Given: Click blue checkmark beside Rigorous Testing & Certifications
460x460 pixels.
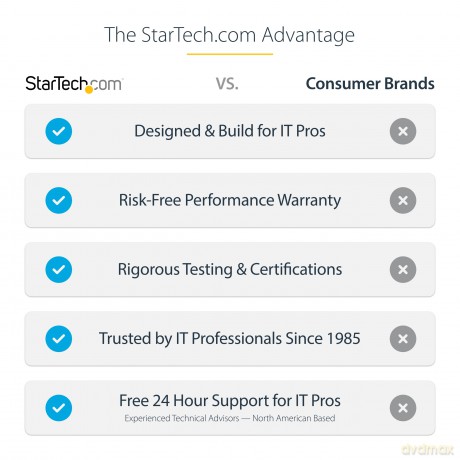Looking at the screenshot, I should (x=59, y=270).
